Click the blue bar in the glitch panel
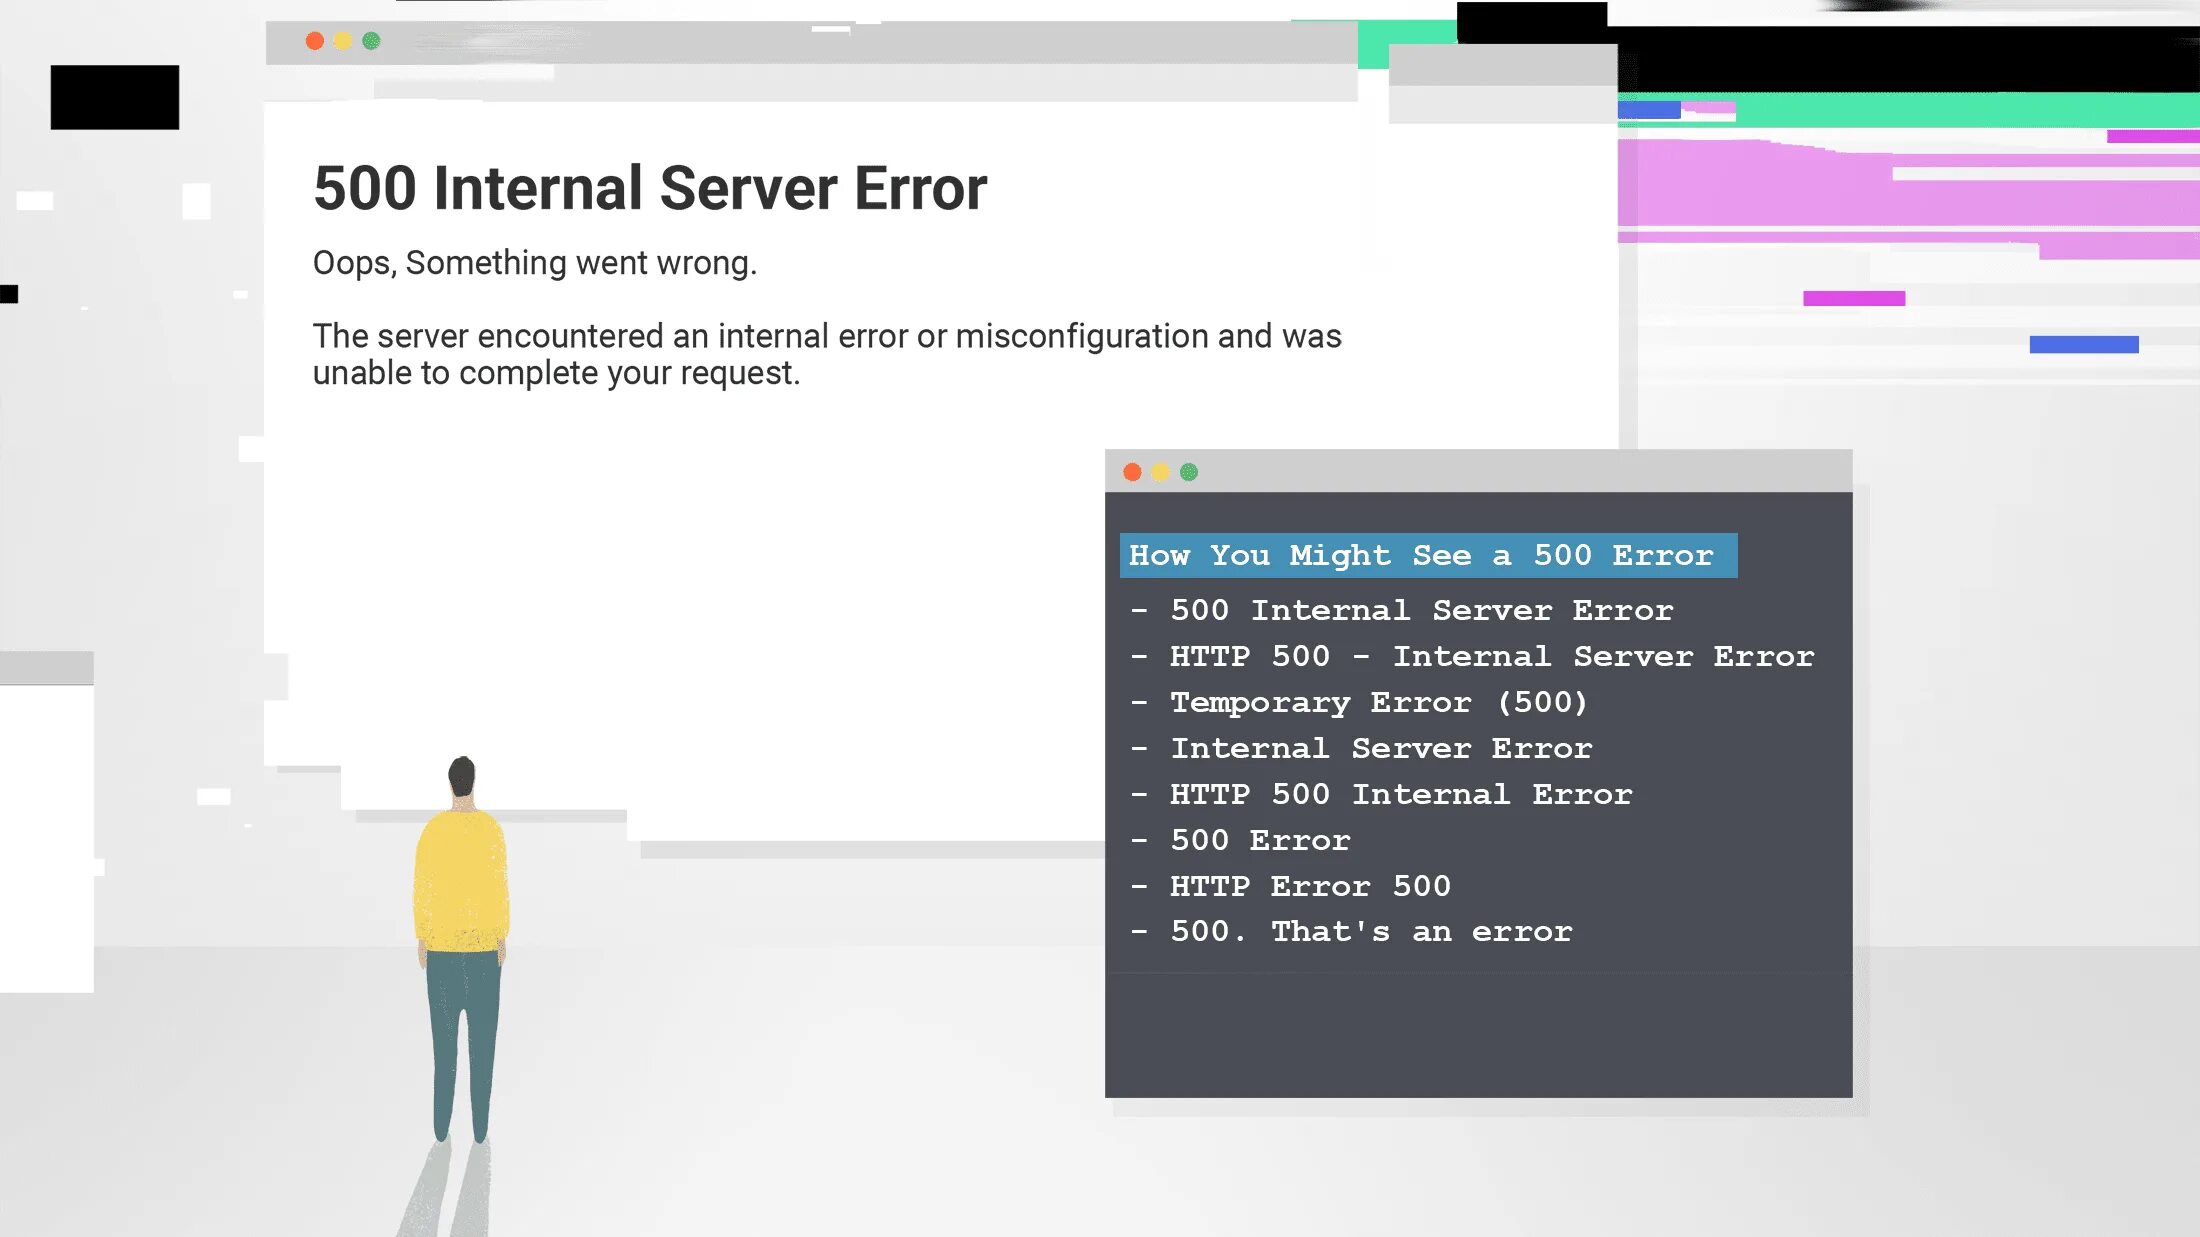 2083,344
